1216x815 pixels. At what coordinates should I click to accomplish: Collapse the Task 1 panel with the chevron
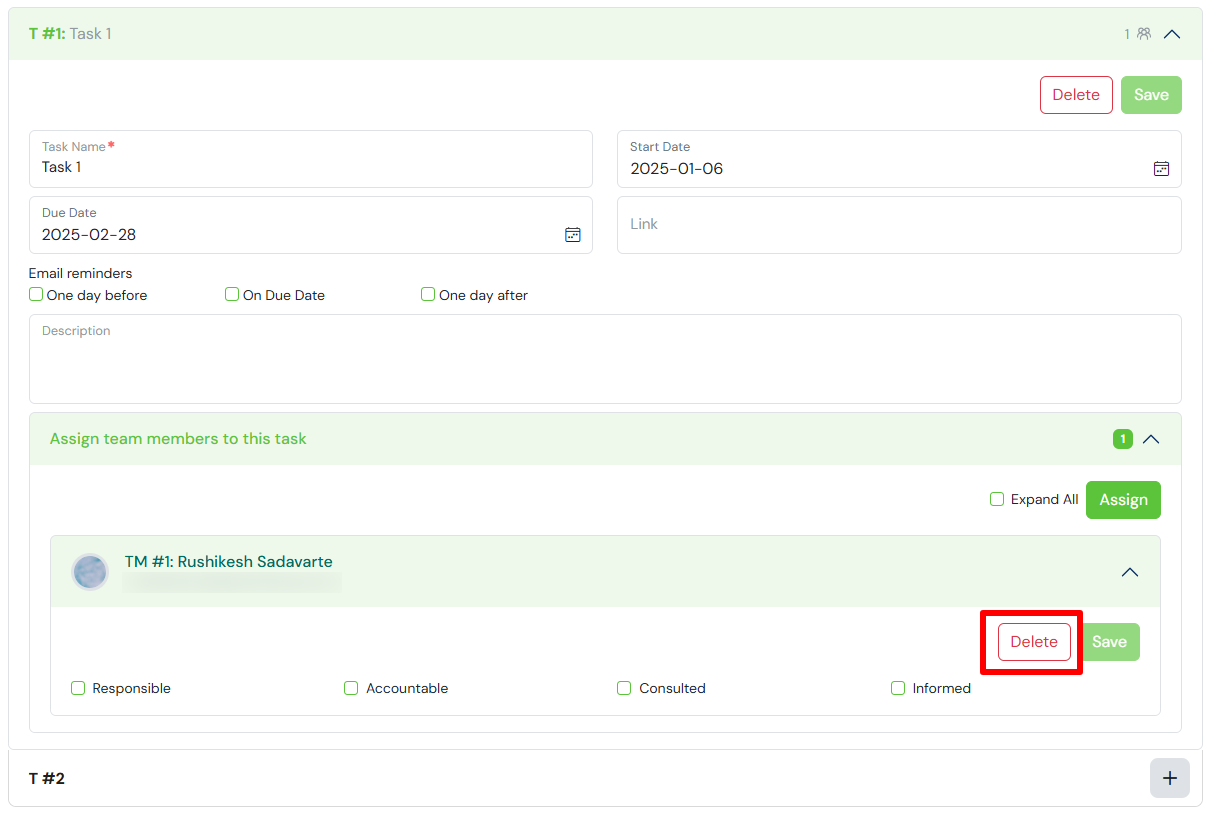[1172, 34]
